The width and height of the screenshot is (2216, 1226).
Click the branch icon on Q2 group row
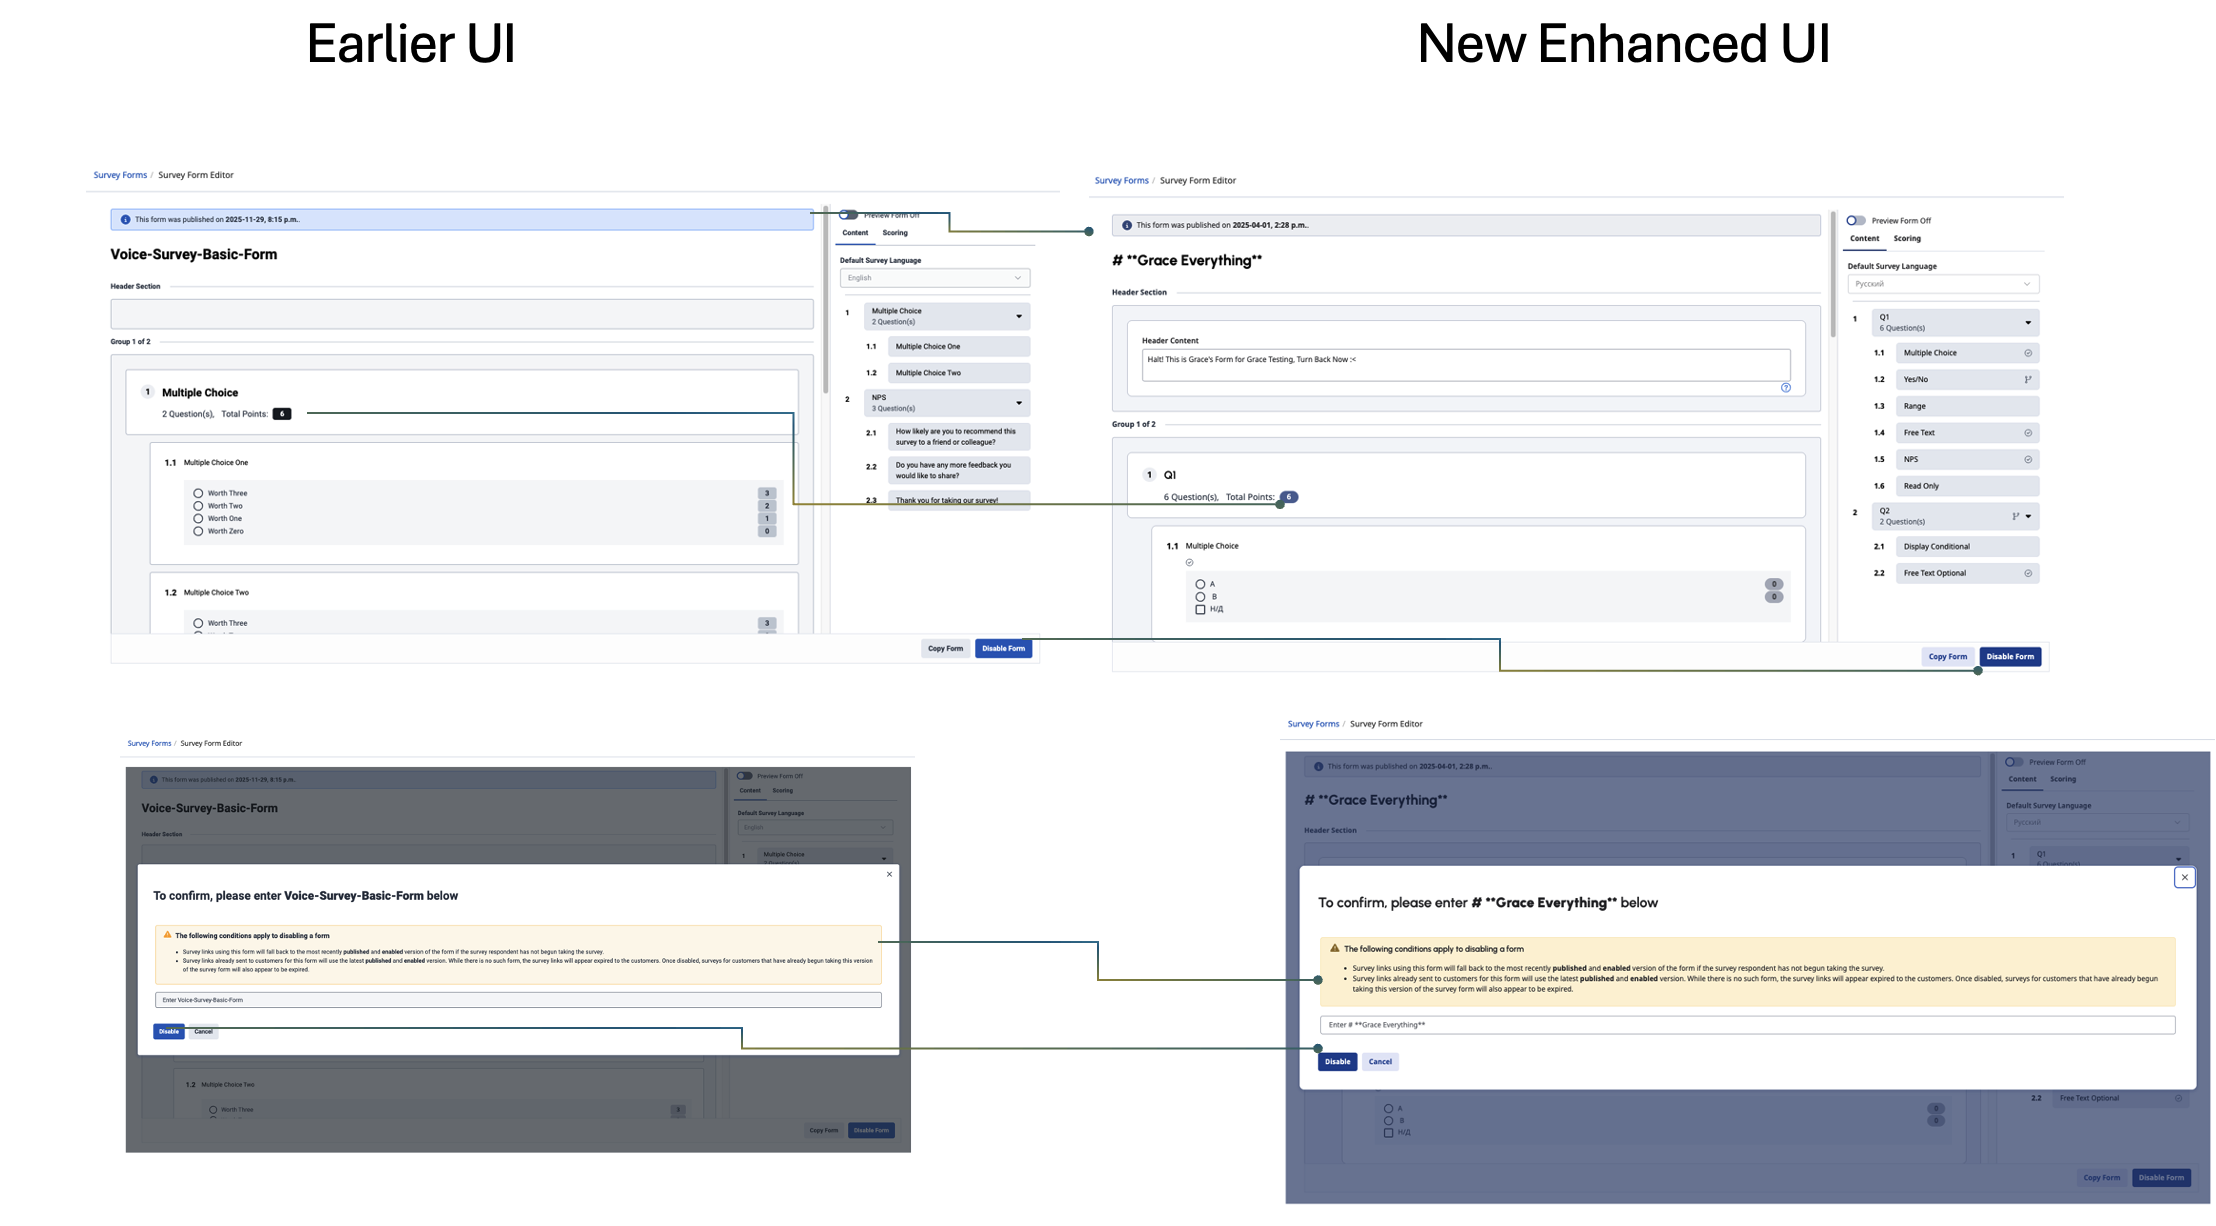click(x=2015, y=517)
